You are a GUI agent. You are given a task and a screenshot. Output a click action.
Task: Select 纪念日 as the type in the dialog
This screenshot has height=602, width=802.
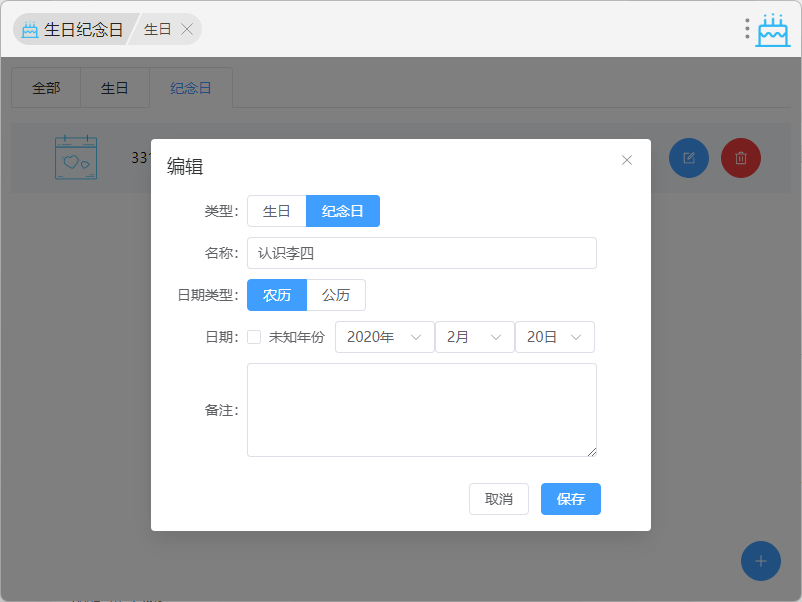(x=343, y=211)
